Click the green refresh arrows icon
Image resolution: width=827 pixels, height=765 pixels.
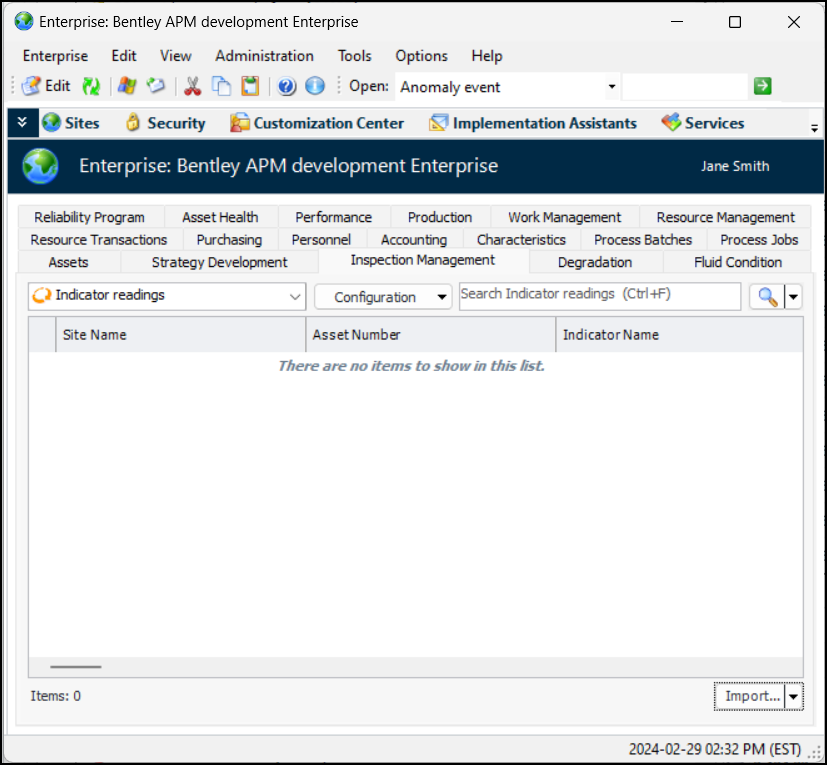tap(91, 86)
